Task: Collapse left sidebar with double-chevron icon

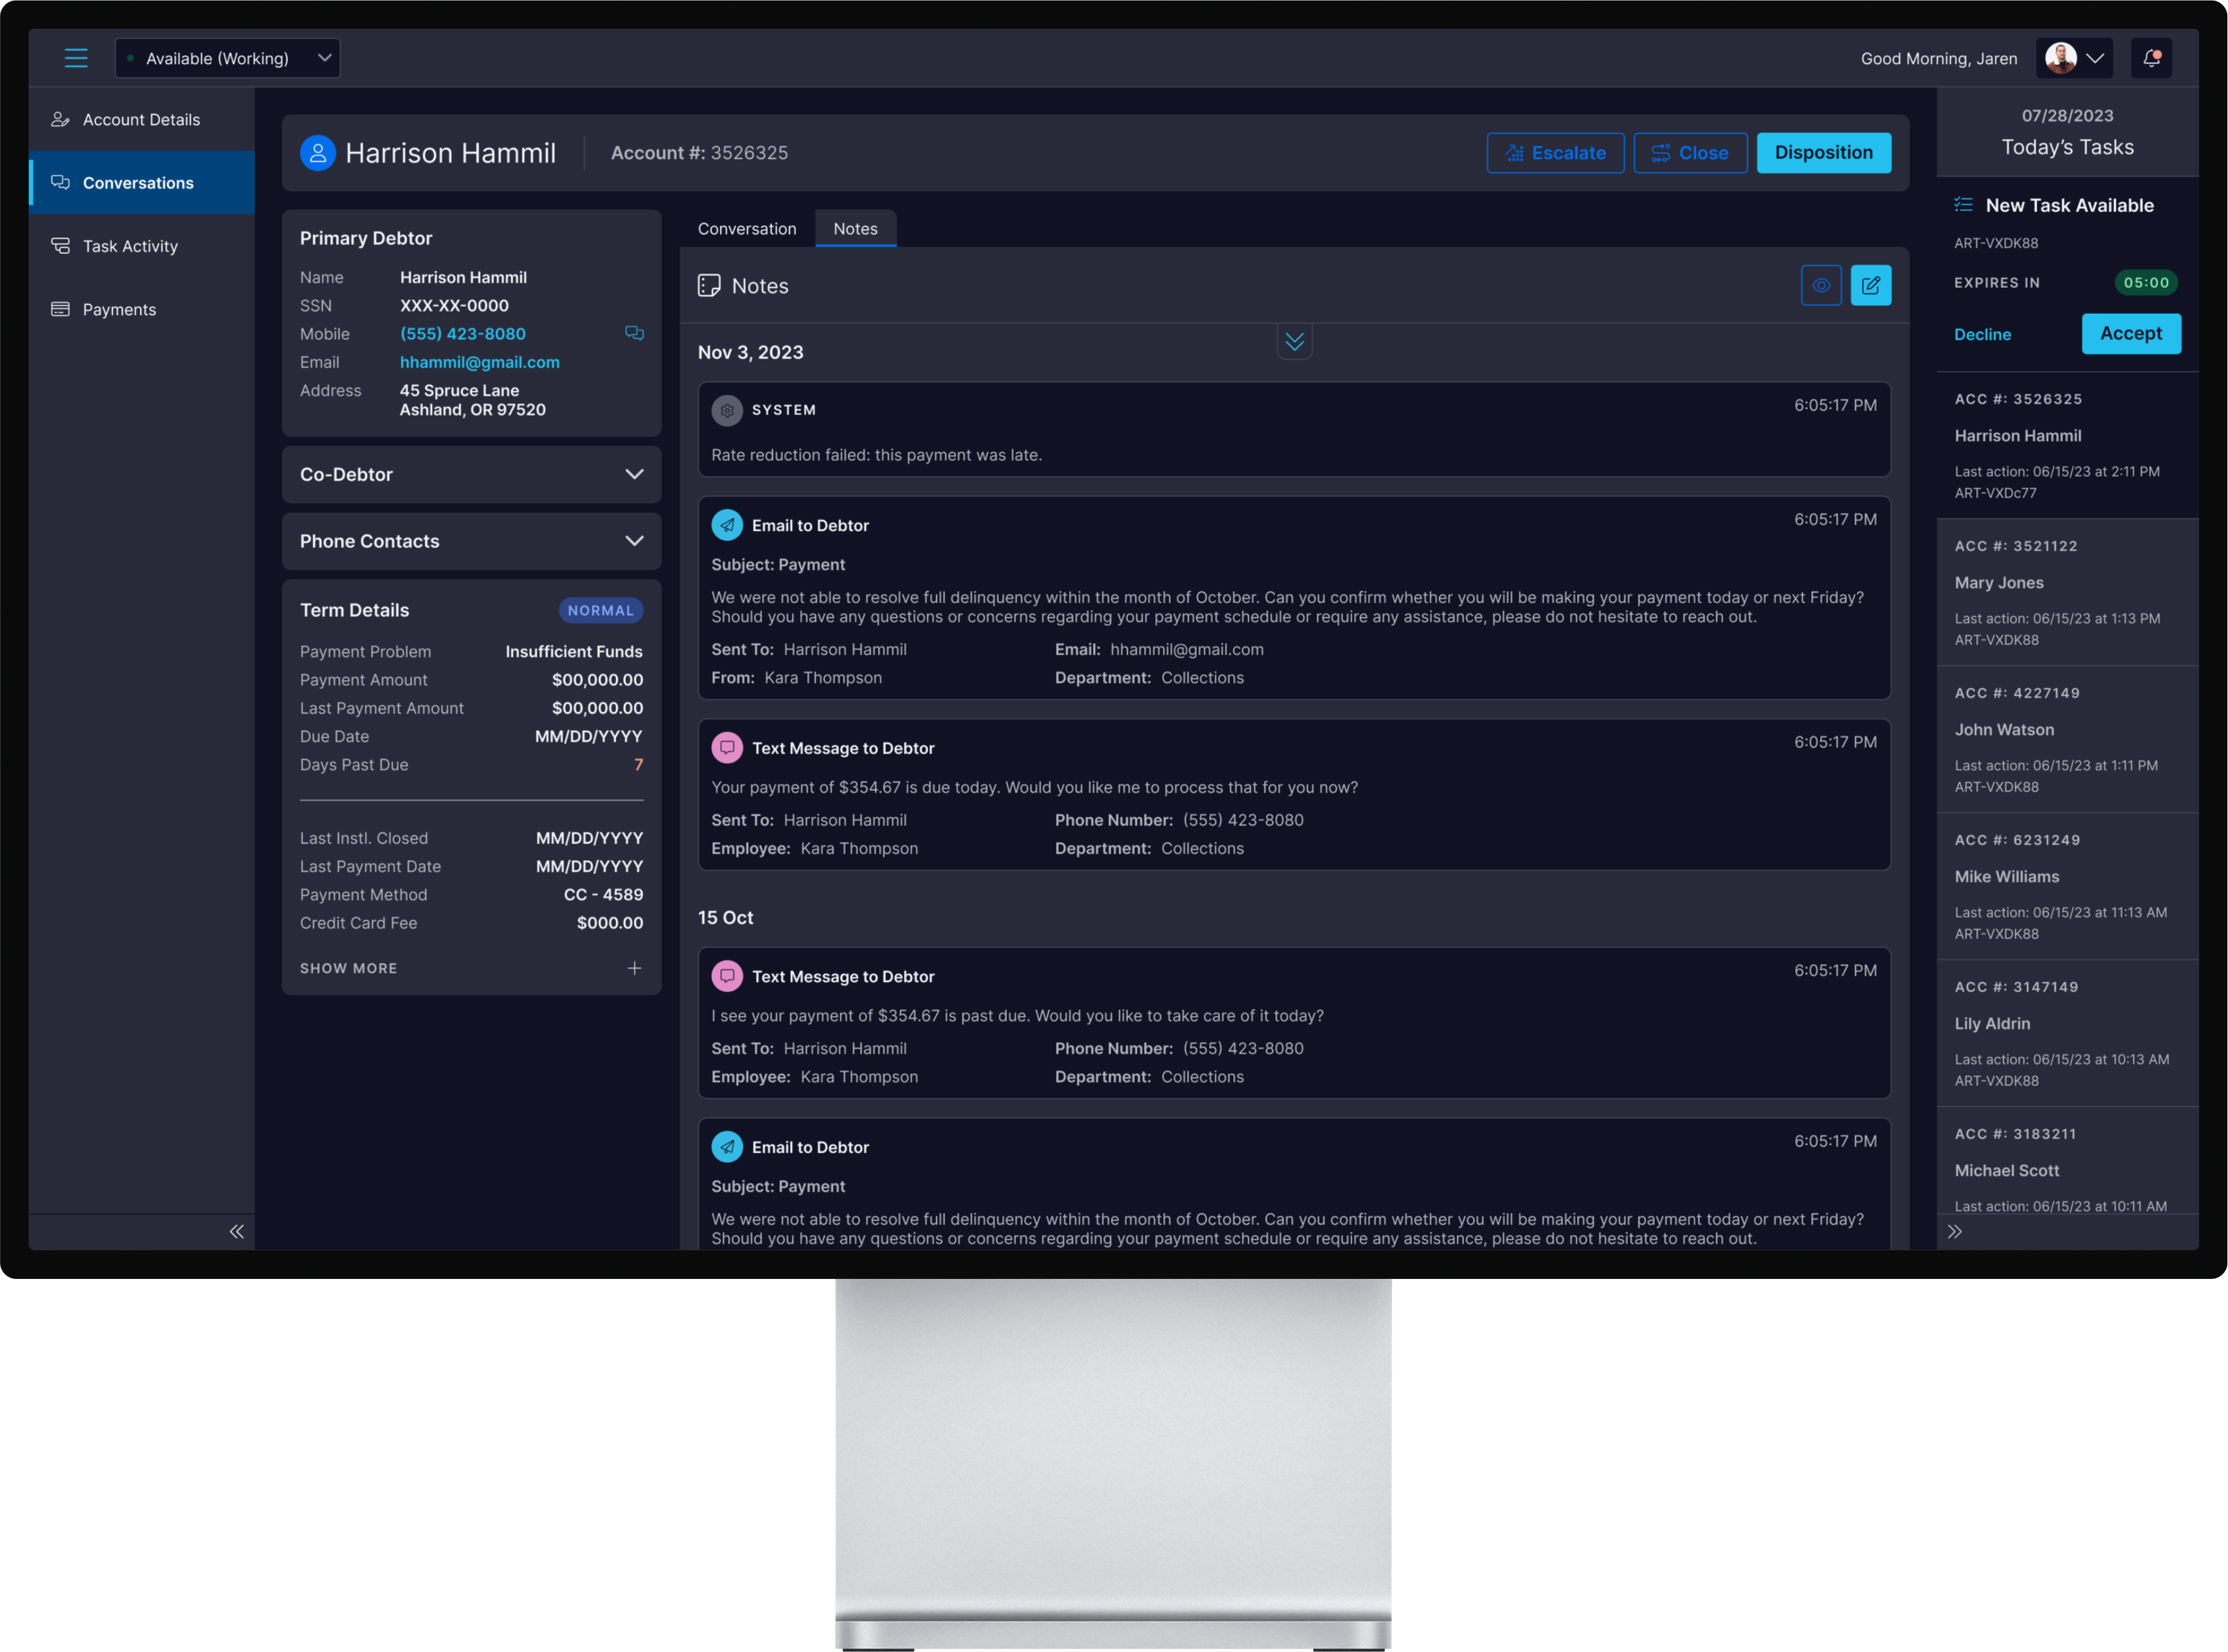Action: click(x=237, y=1232)
